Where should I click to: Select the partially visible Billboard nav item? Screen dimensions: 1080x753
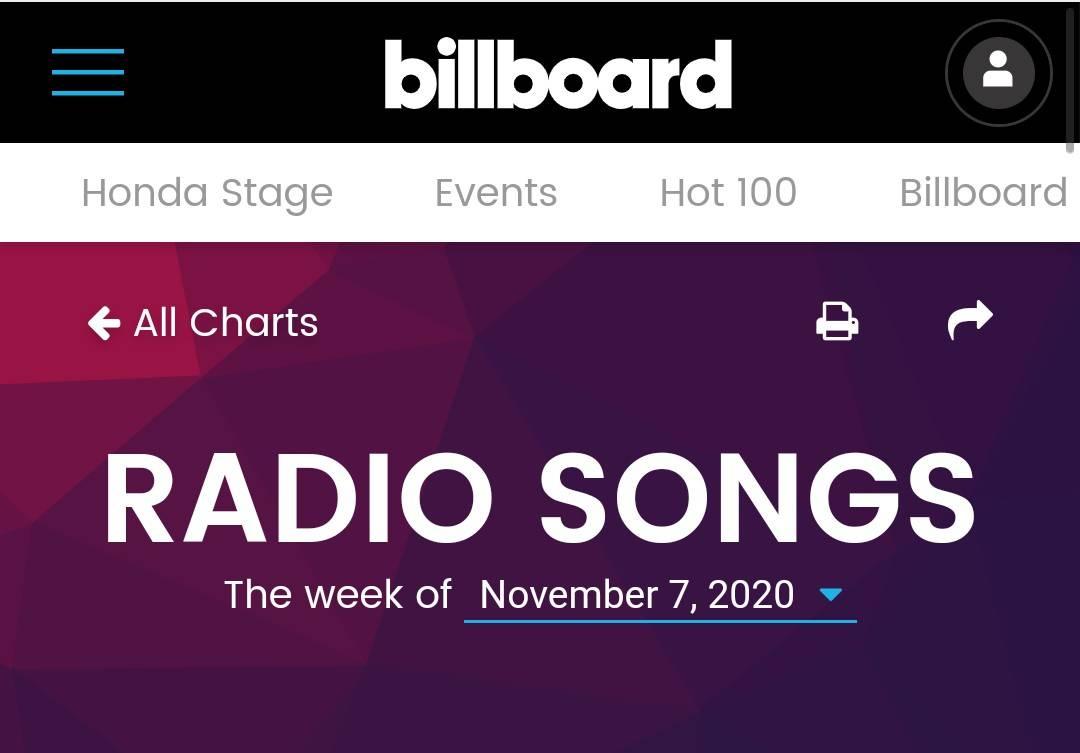pyautogui.click(x=984, y=192)
